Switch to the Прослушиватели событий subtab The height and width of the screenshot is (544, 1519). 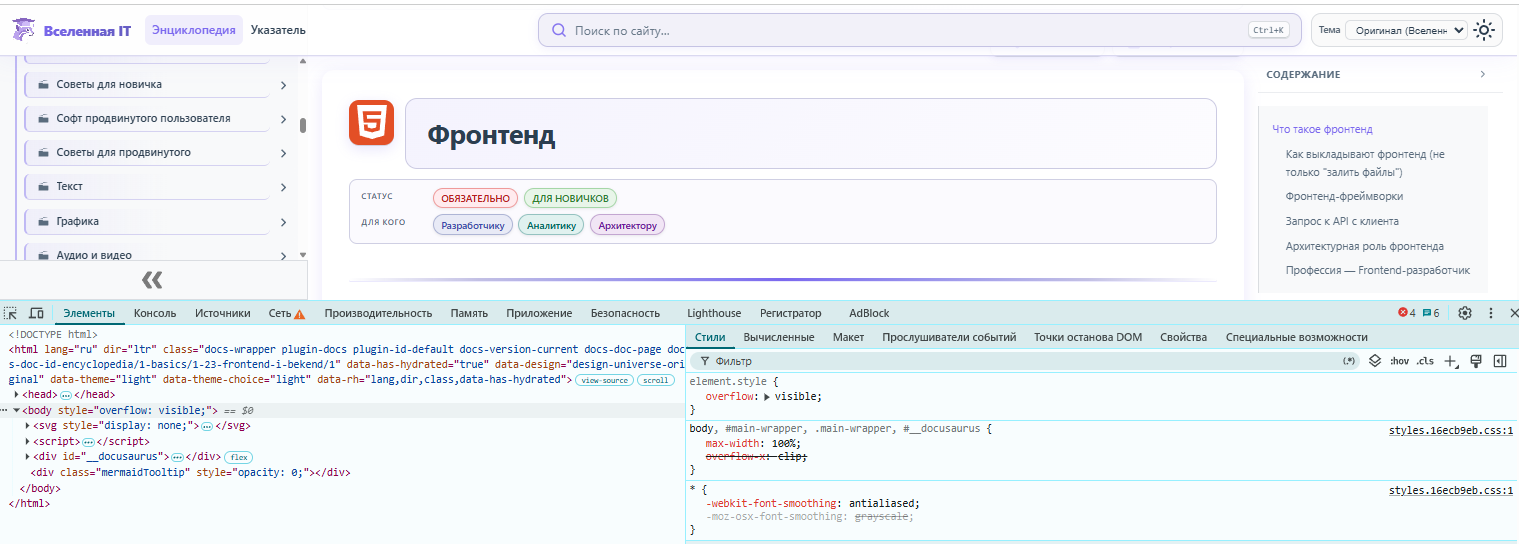pyautogui.click(x=949, y=337)
